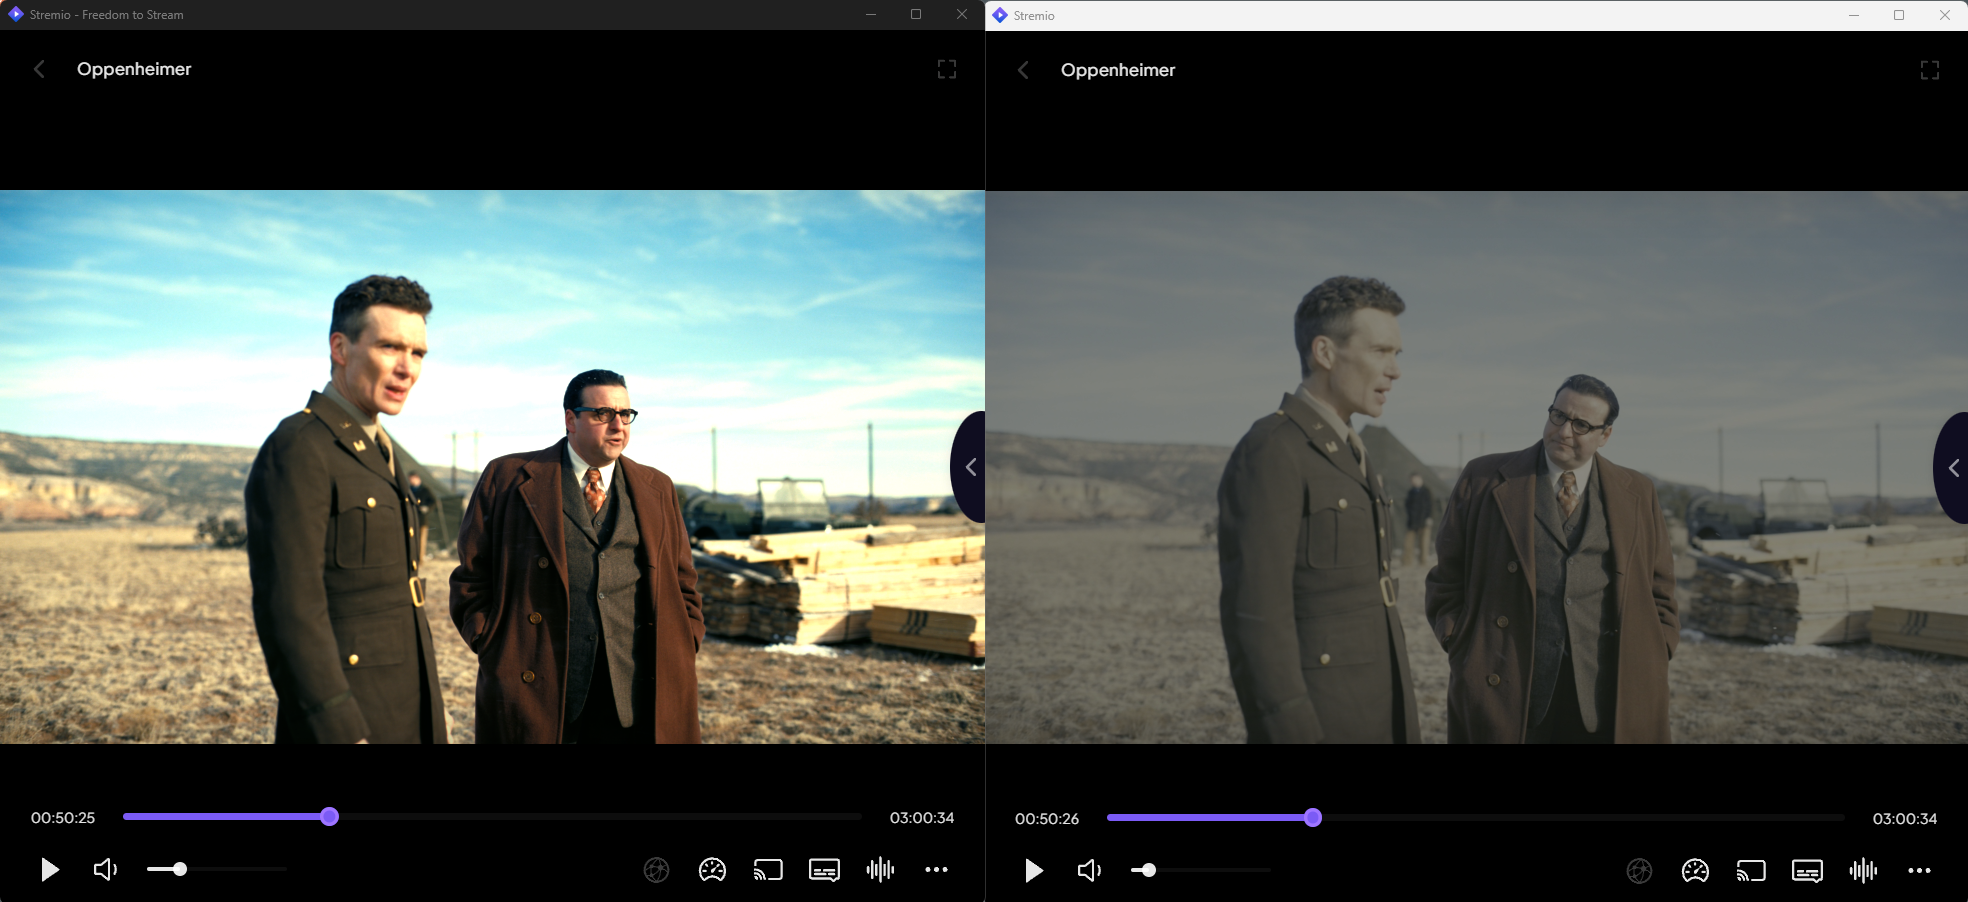This screenshot has height=902, width=1968.
Task: Mute audio in right Stremio window
Action: coord(1089,871)
